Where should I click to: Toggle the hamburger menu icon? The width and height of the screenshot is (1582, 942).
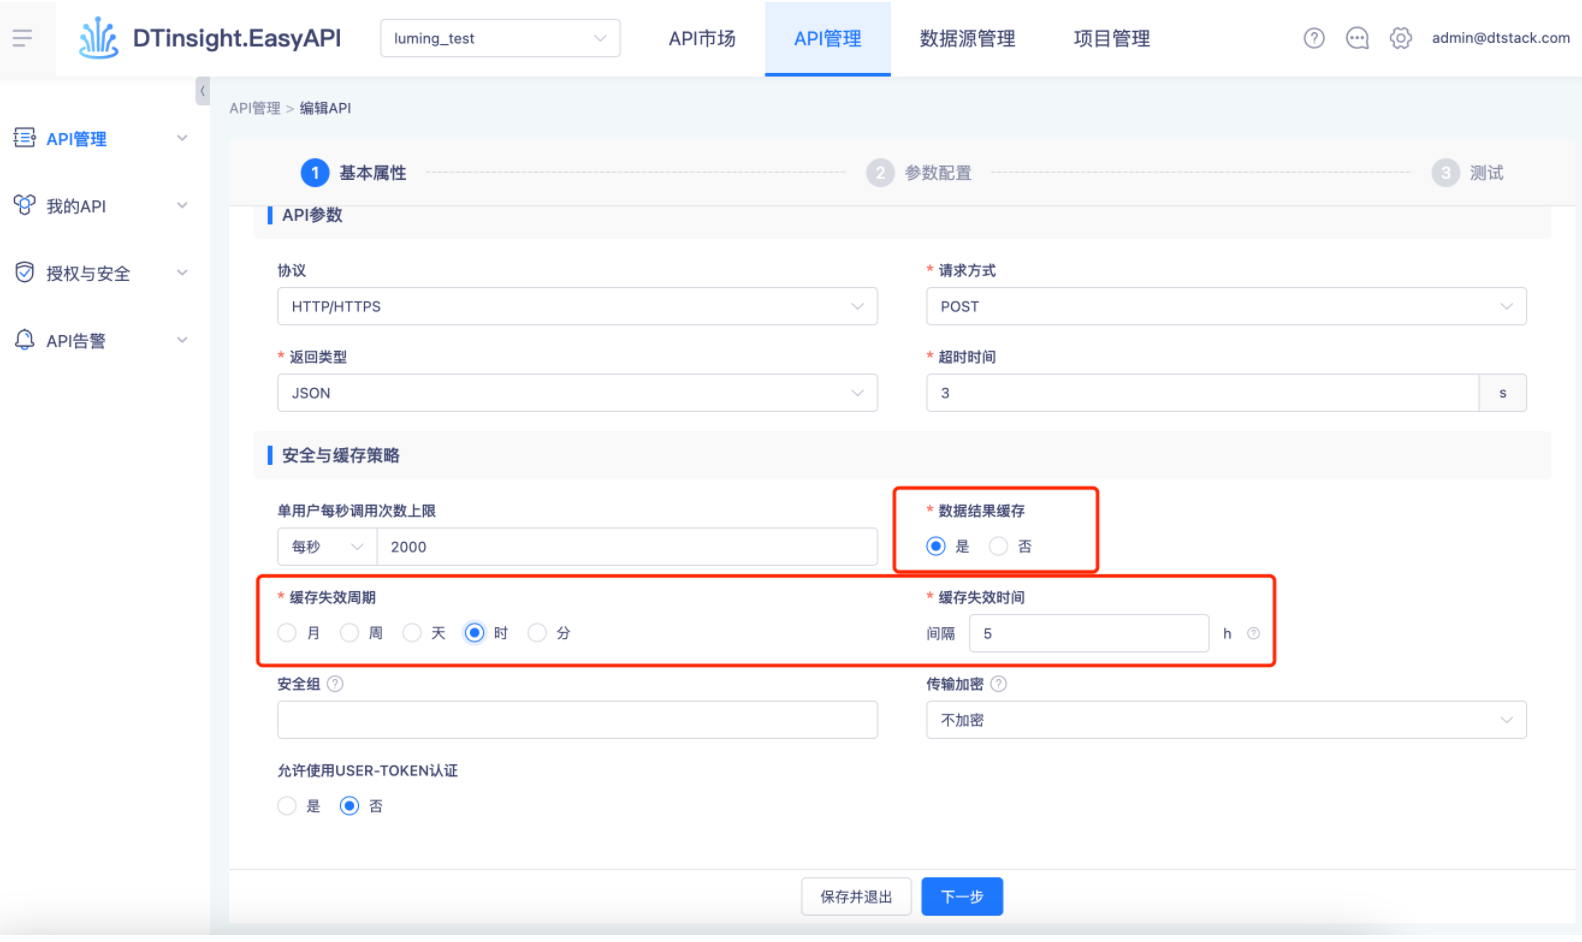tap(22, 38)
